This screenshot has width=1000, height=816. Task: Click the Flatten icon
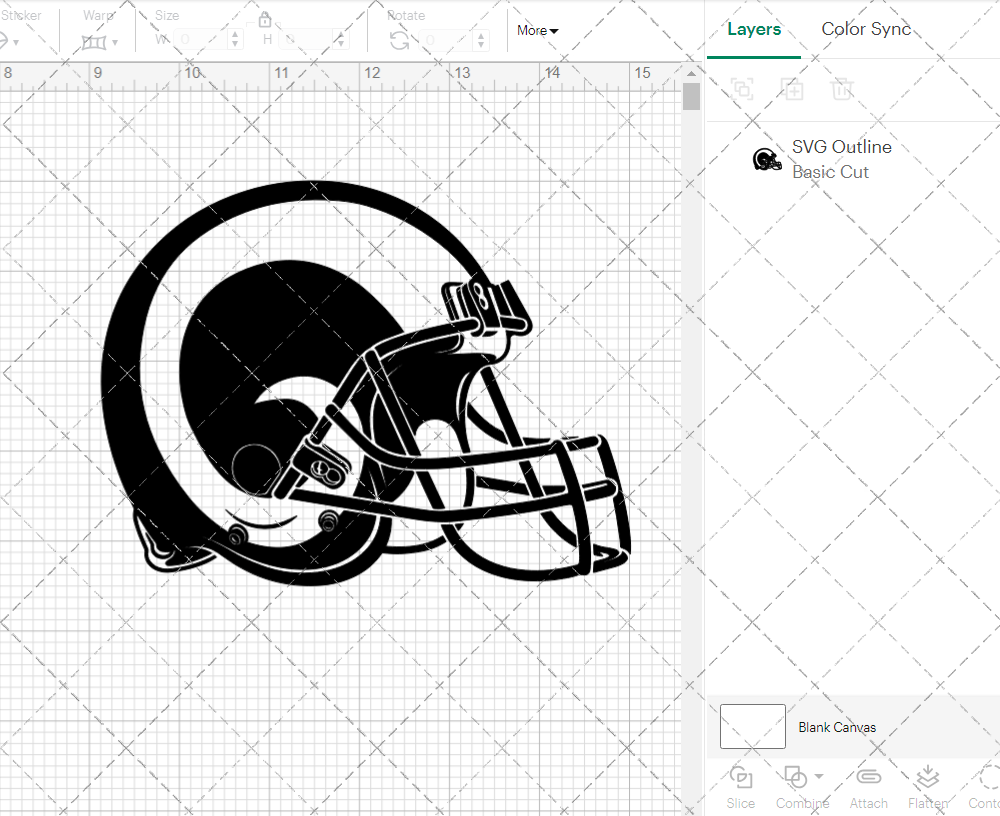927,778
